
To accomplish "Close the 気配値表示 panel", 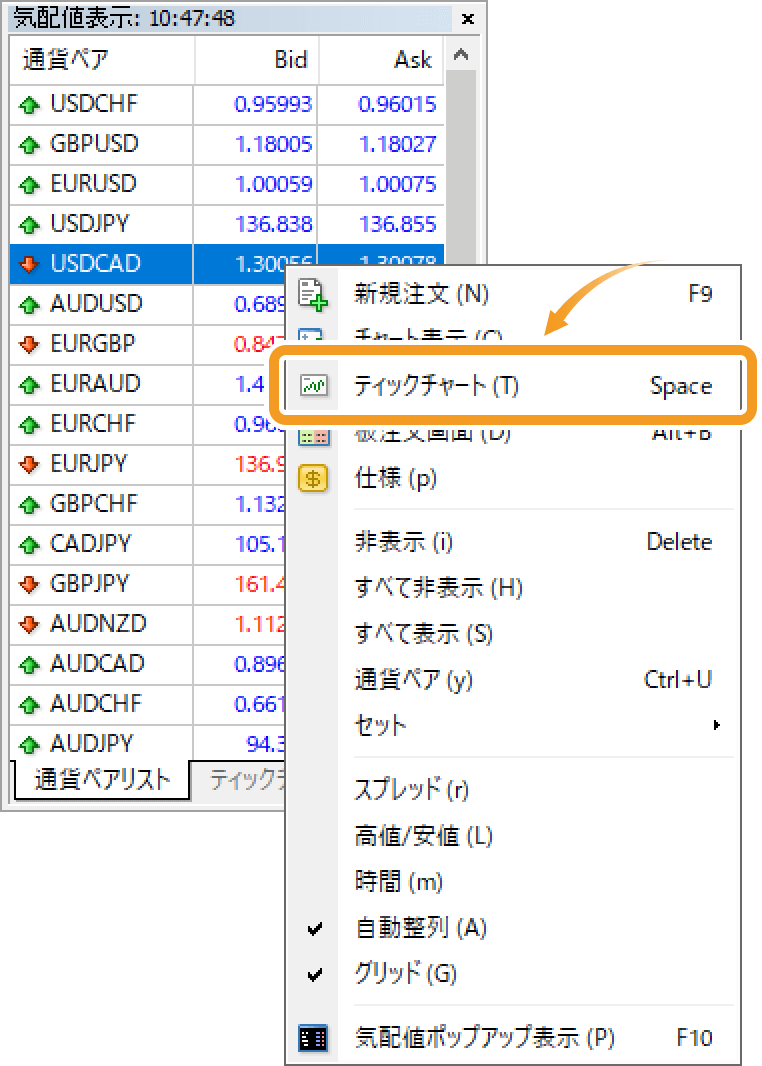I will pos(468,18).
